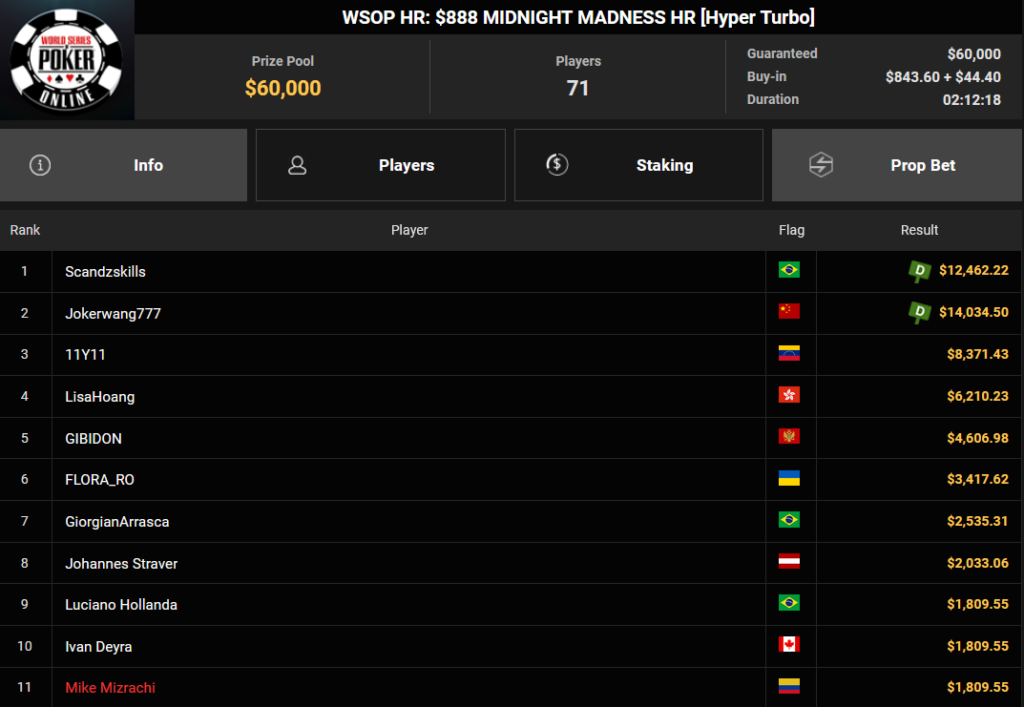This screenshot has height=707, width=1024.
Task: Click the Guaranteed $60,000 value
Action: point(974,54)
